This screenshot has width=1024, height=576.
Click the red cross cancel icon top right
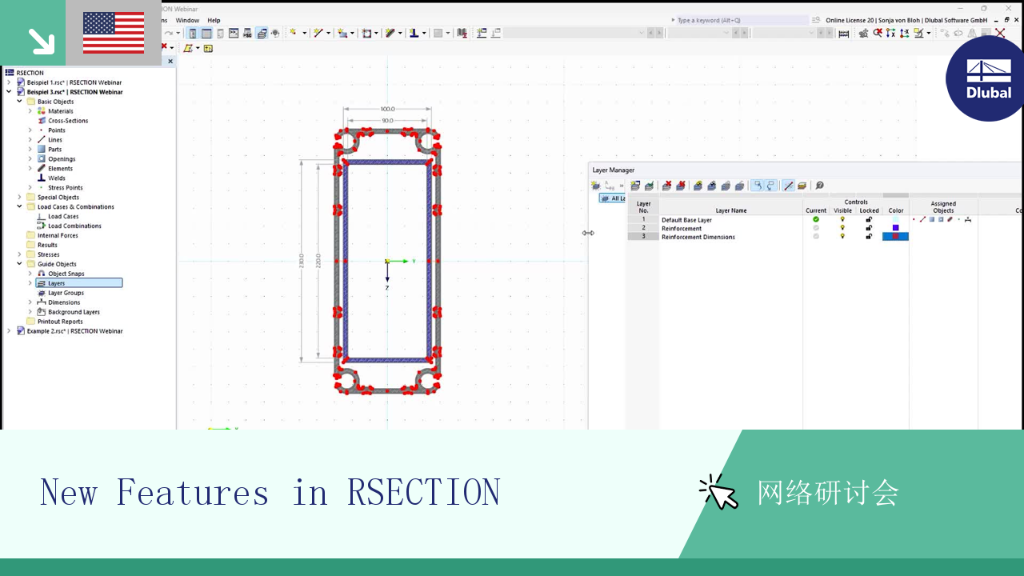click(1000, 33)
